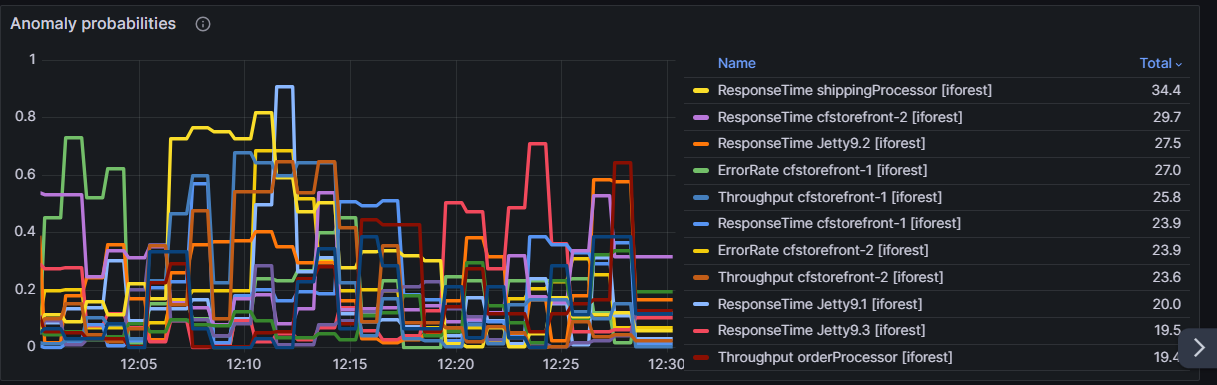Toggle ResponseTime shippingProcessor series in legend
Viewport: 1217px width, 385px height.
(855, 90)
